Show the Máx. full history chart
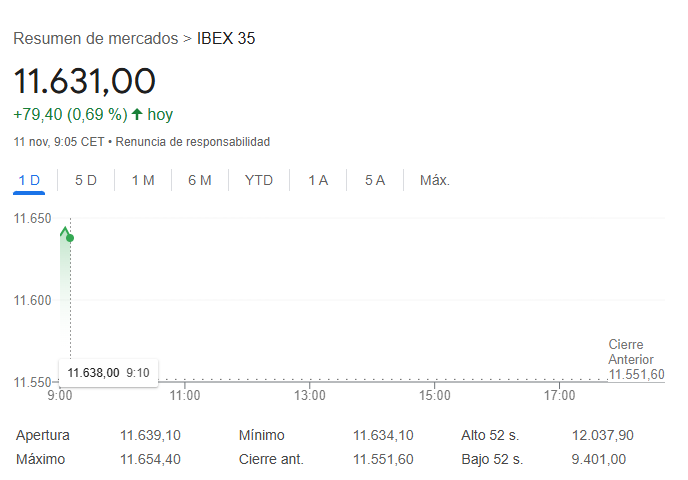 (435, 180)
